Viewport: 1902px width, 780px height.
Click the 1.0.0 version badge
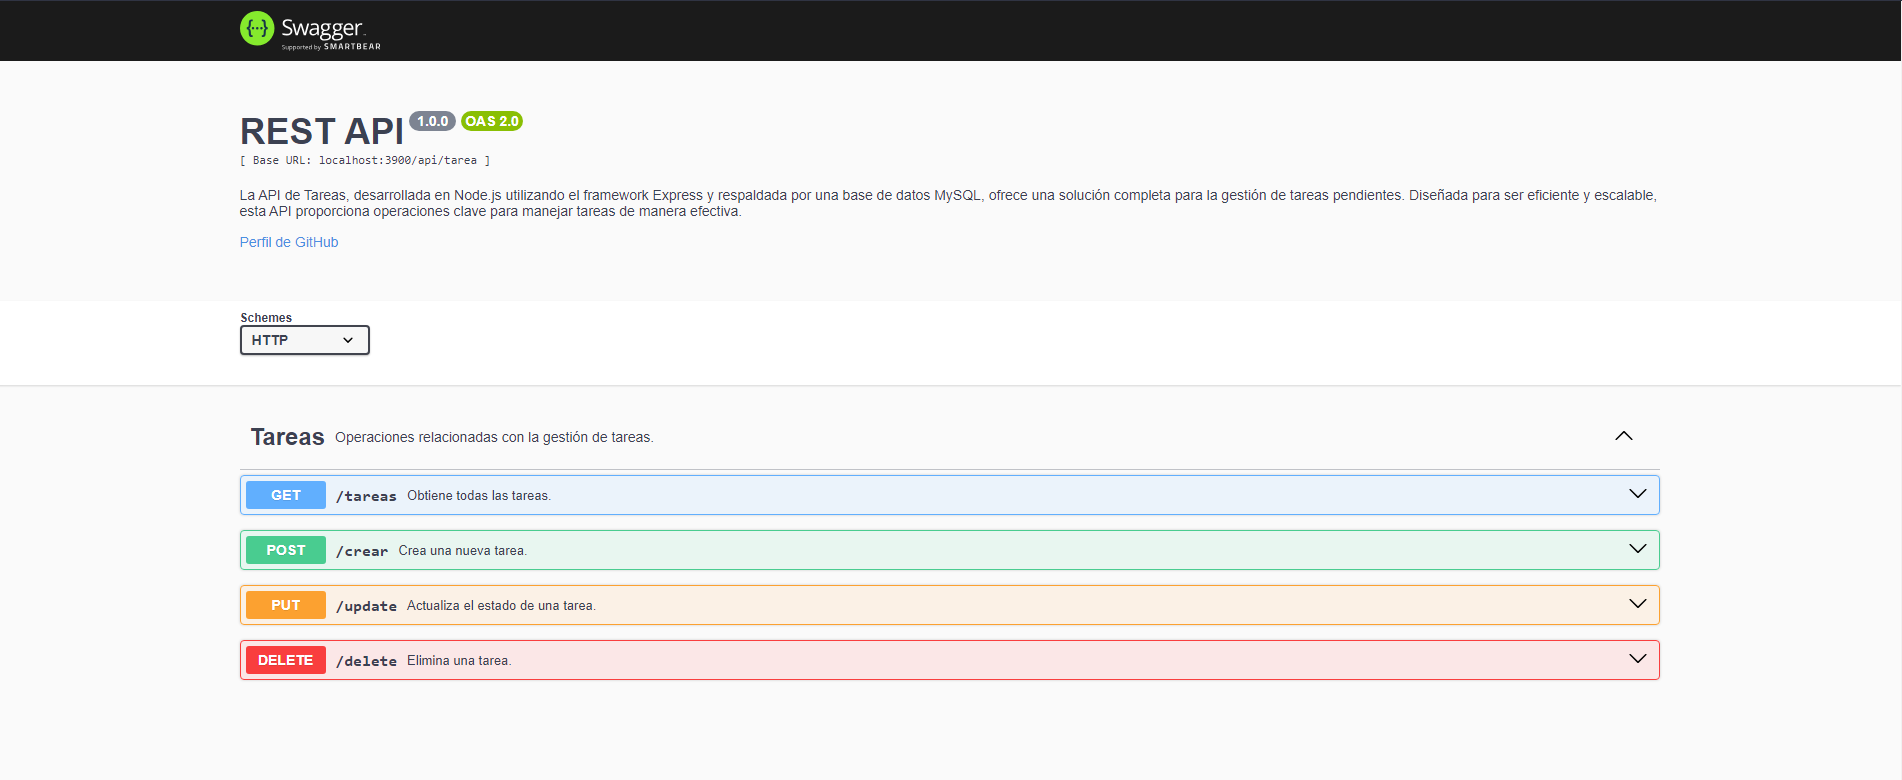tap(432, 121)
